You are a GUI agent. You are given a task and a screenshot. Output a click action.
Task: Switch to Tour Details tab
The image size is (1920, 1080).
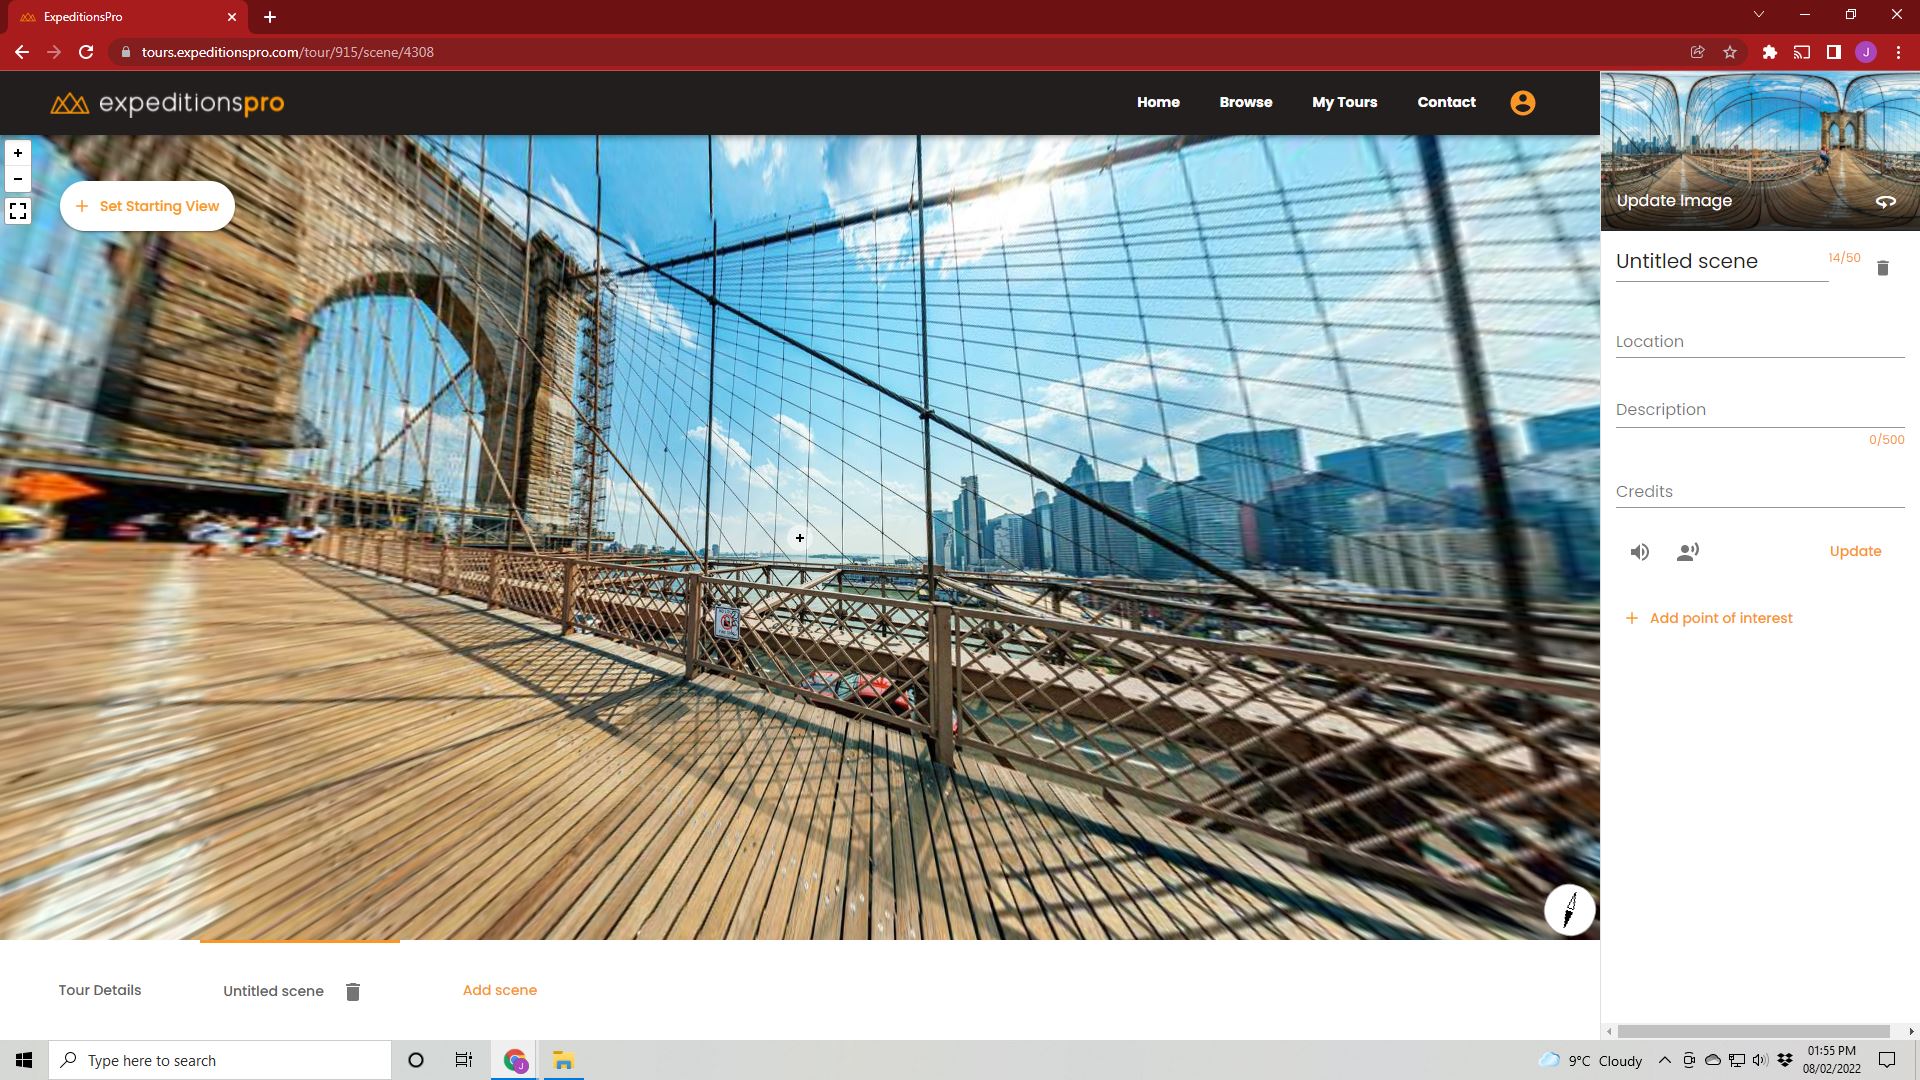click(x=100, y=990)
